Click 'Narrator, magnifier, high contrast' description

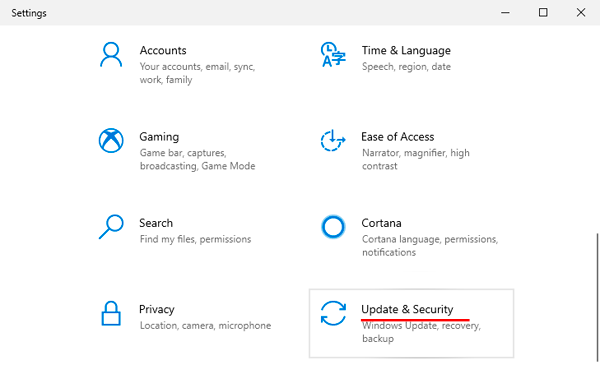click(x=416, y=159)
